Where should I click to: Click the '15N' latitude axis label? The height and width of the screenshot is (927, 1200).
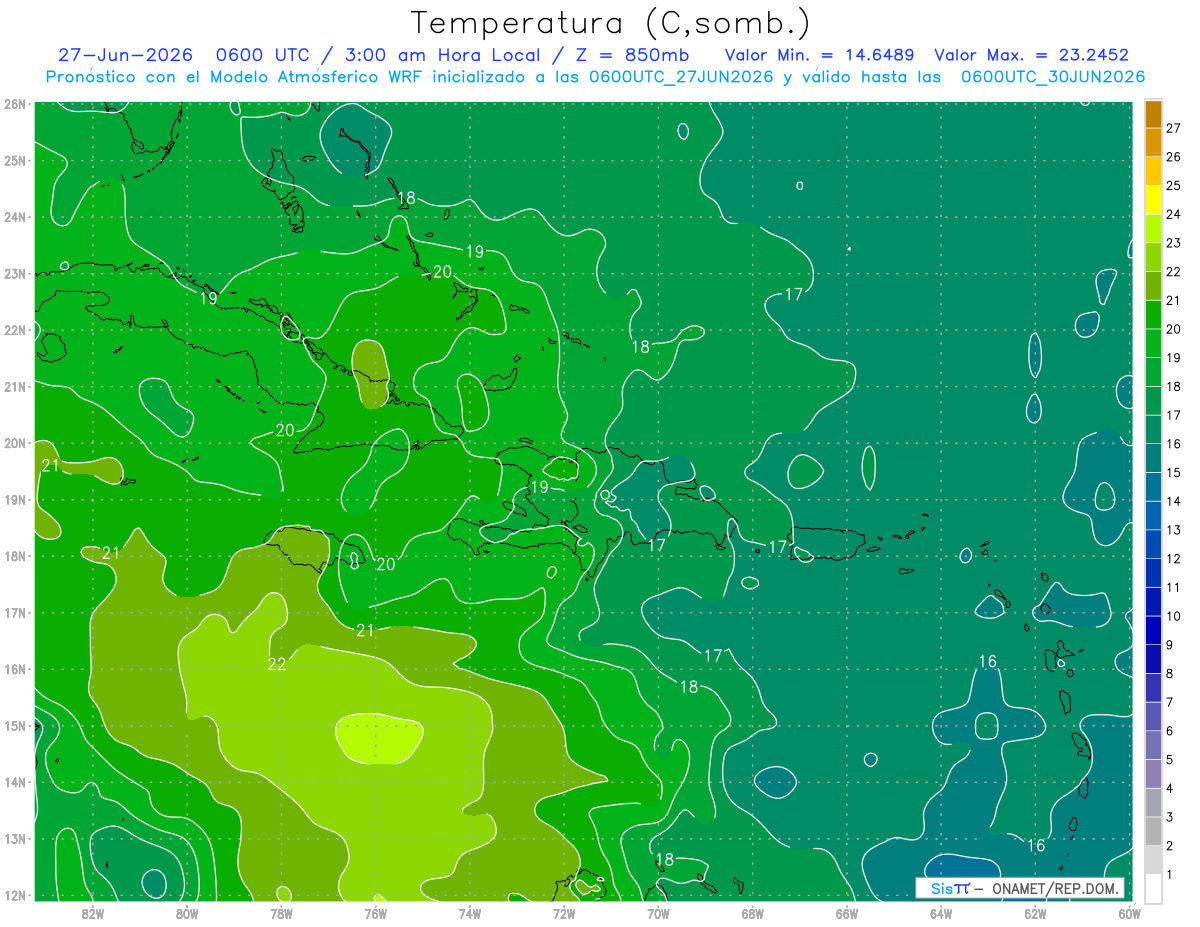pyautogui.click(x=16, y=726)
